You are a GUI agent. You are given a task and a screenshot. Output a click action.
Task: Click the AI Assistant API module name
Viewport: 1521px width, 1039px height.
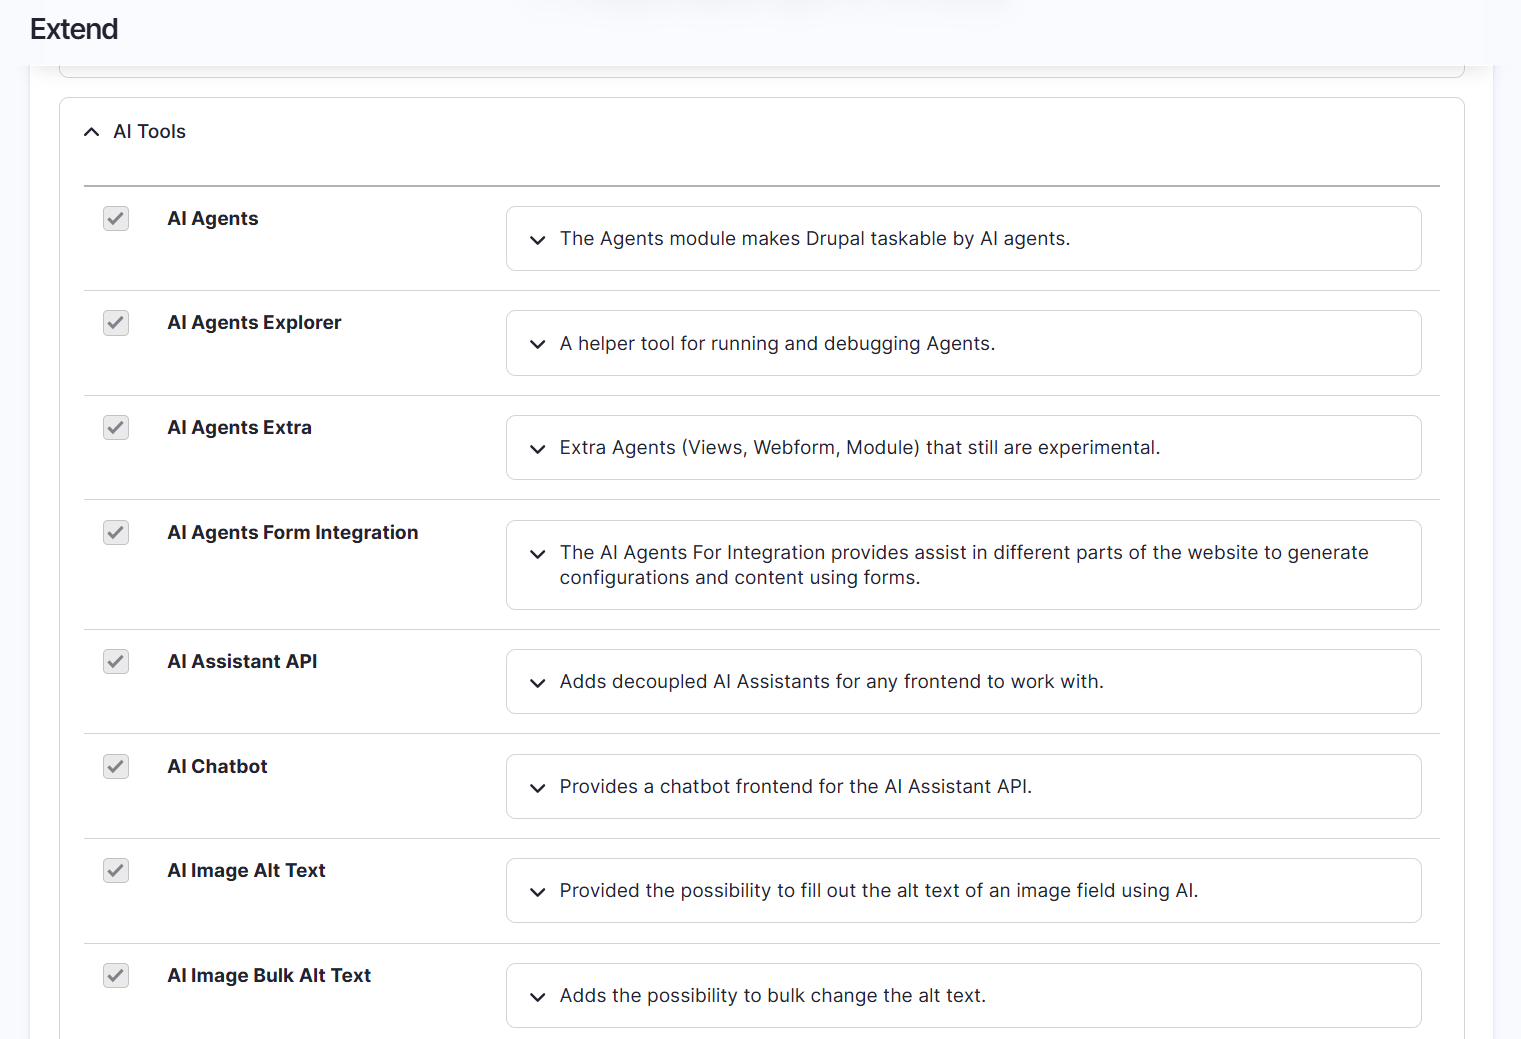[x=242, y=661]
